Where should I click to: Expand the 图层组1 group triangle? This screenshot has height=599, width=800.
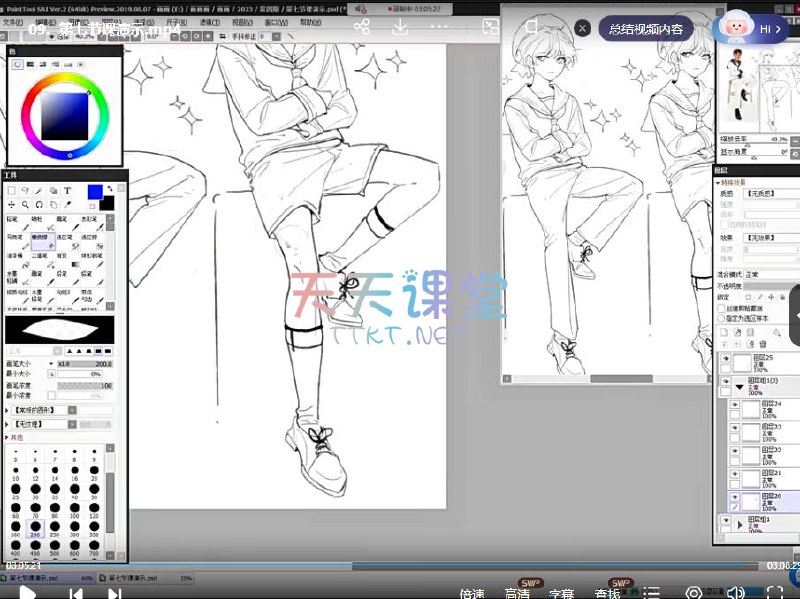pos(740,525)
